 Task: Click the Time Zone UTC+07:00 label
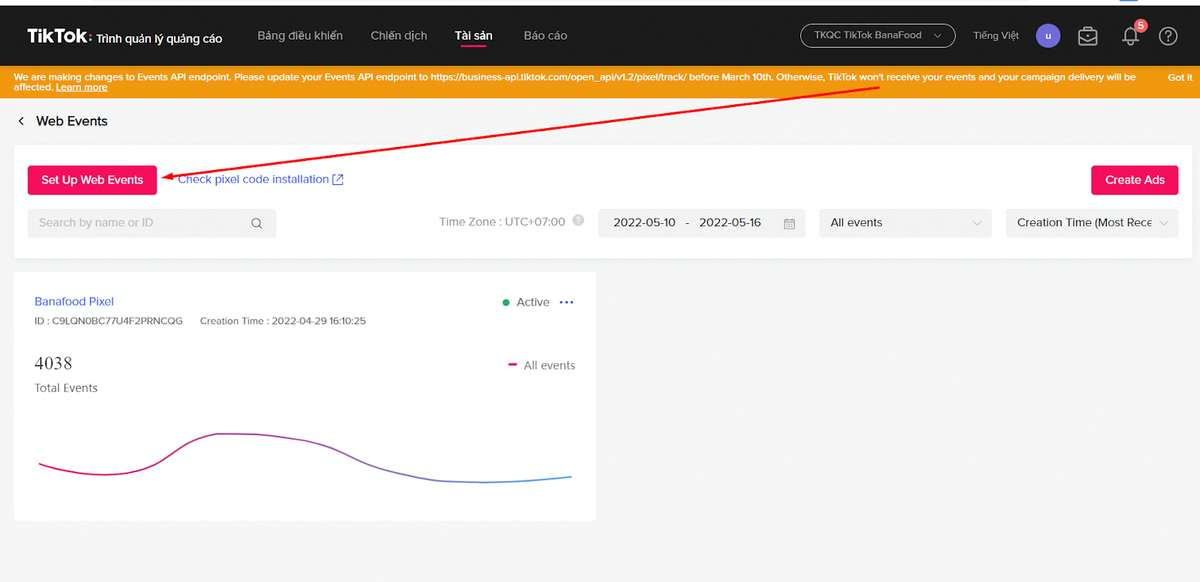pyautogui.click(x=502, y=222)
